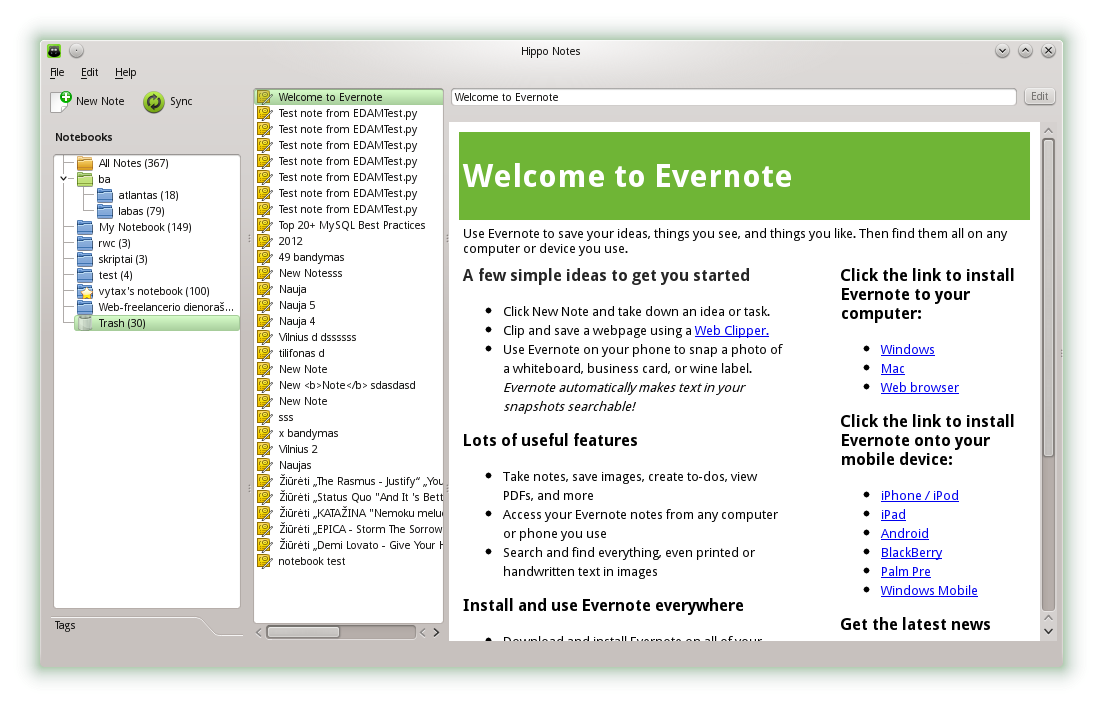Viewport: 1103px width, 707px height.
Task: Open the Web Clipper link
Action: point(732,331)
